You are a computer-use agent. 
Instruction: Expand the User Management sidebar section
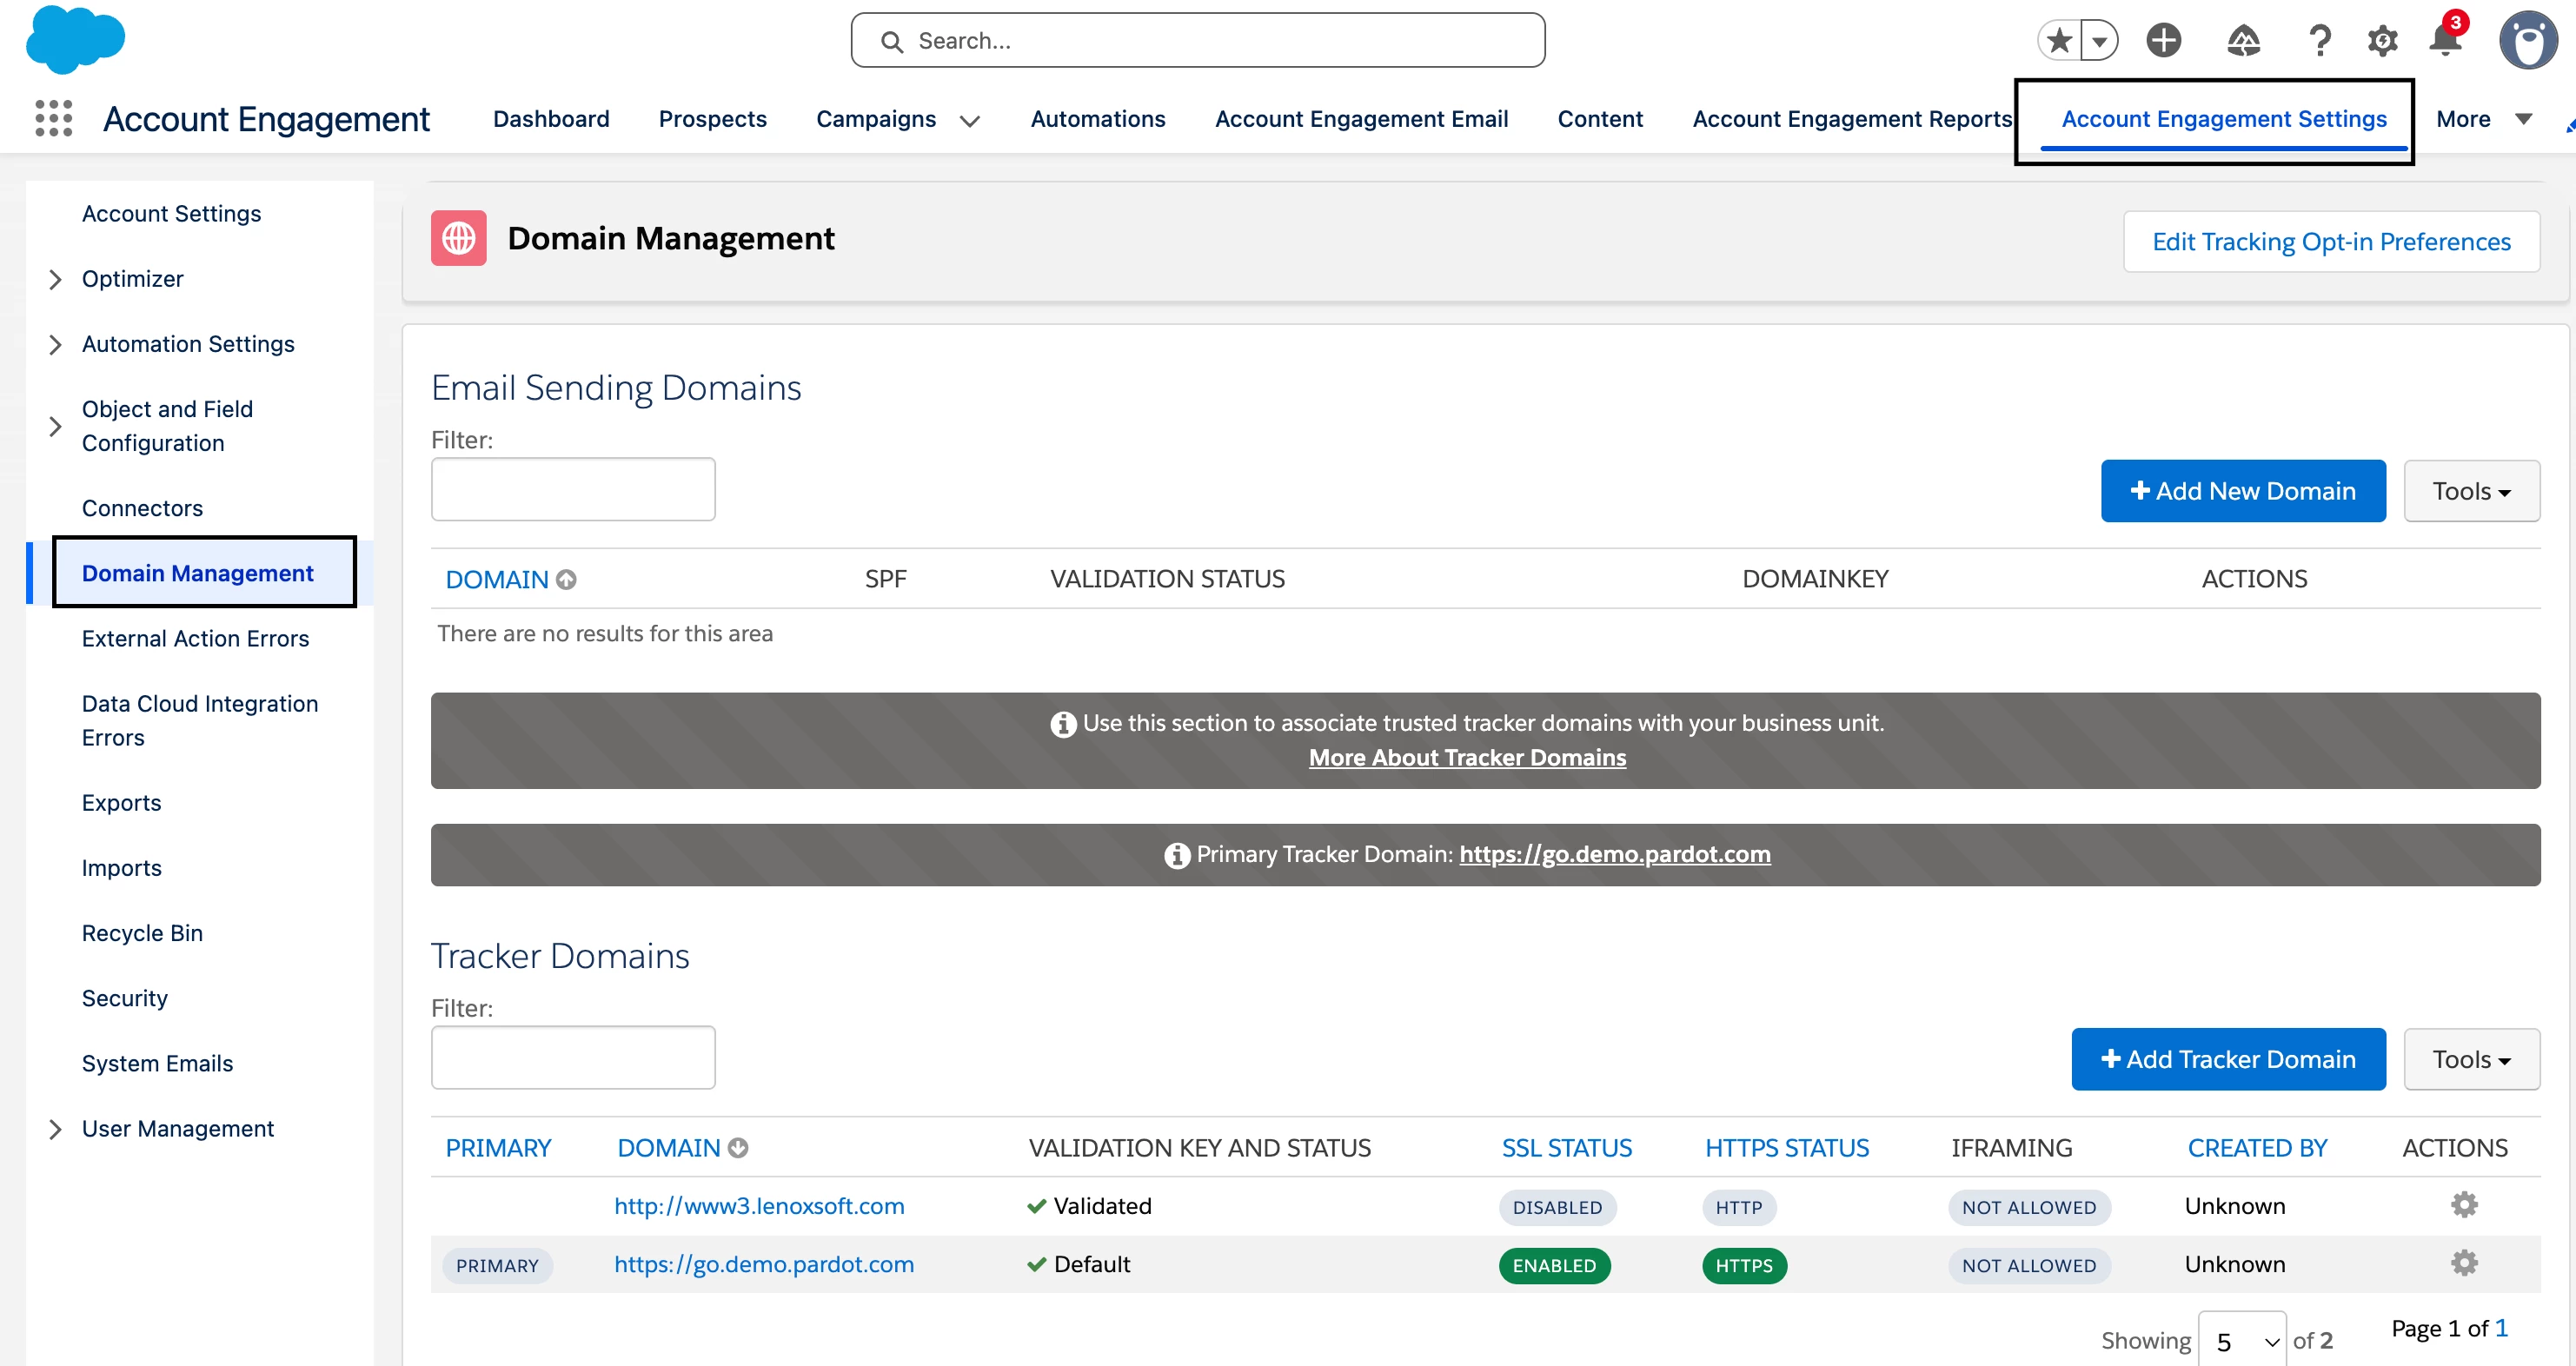coord(55,1129)
